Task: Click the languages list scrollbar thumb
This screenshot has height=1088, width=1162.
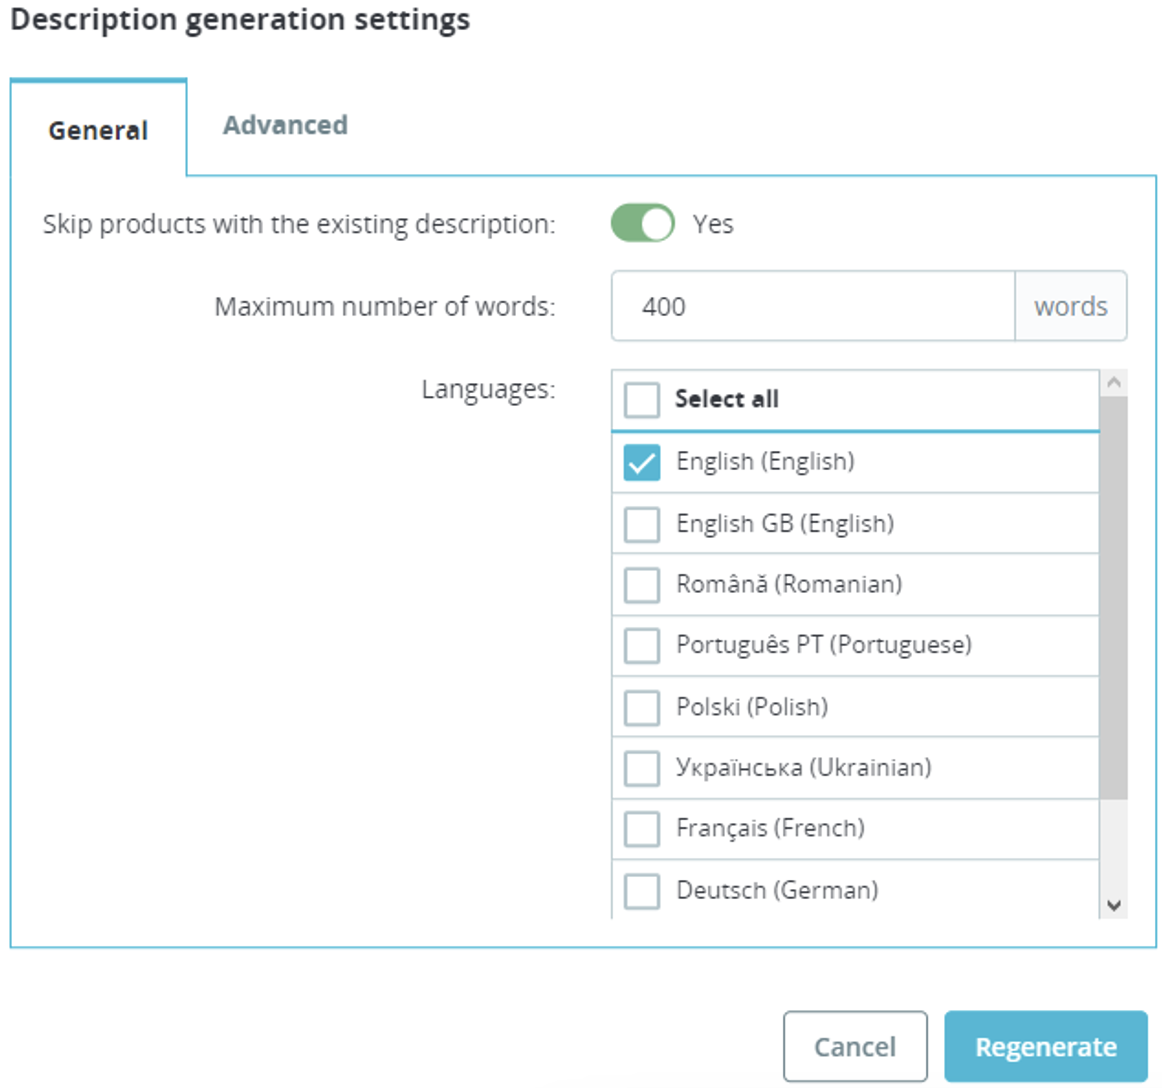Action: coord(1113,597)
